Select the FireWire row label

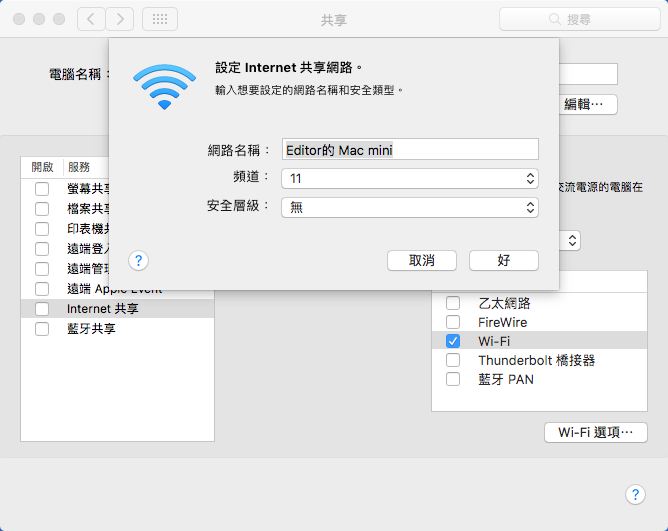pyautogui.click(x=502, y=323)
